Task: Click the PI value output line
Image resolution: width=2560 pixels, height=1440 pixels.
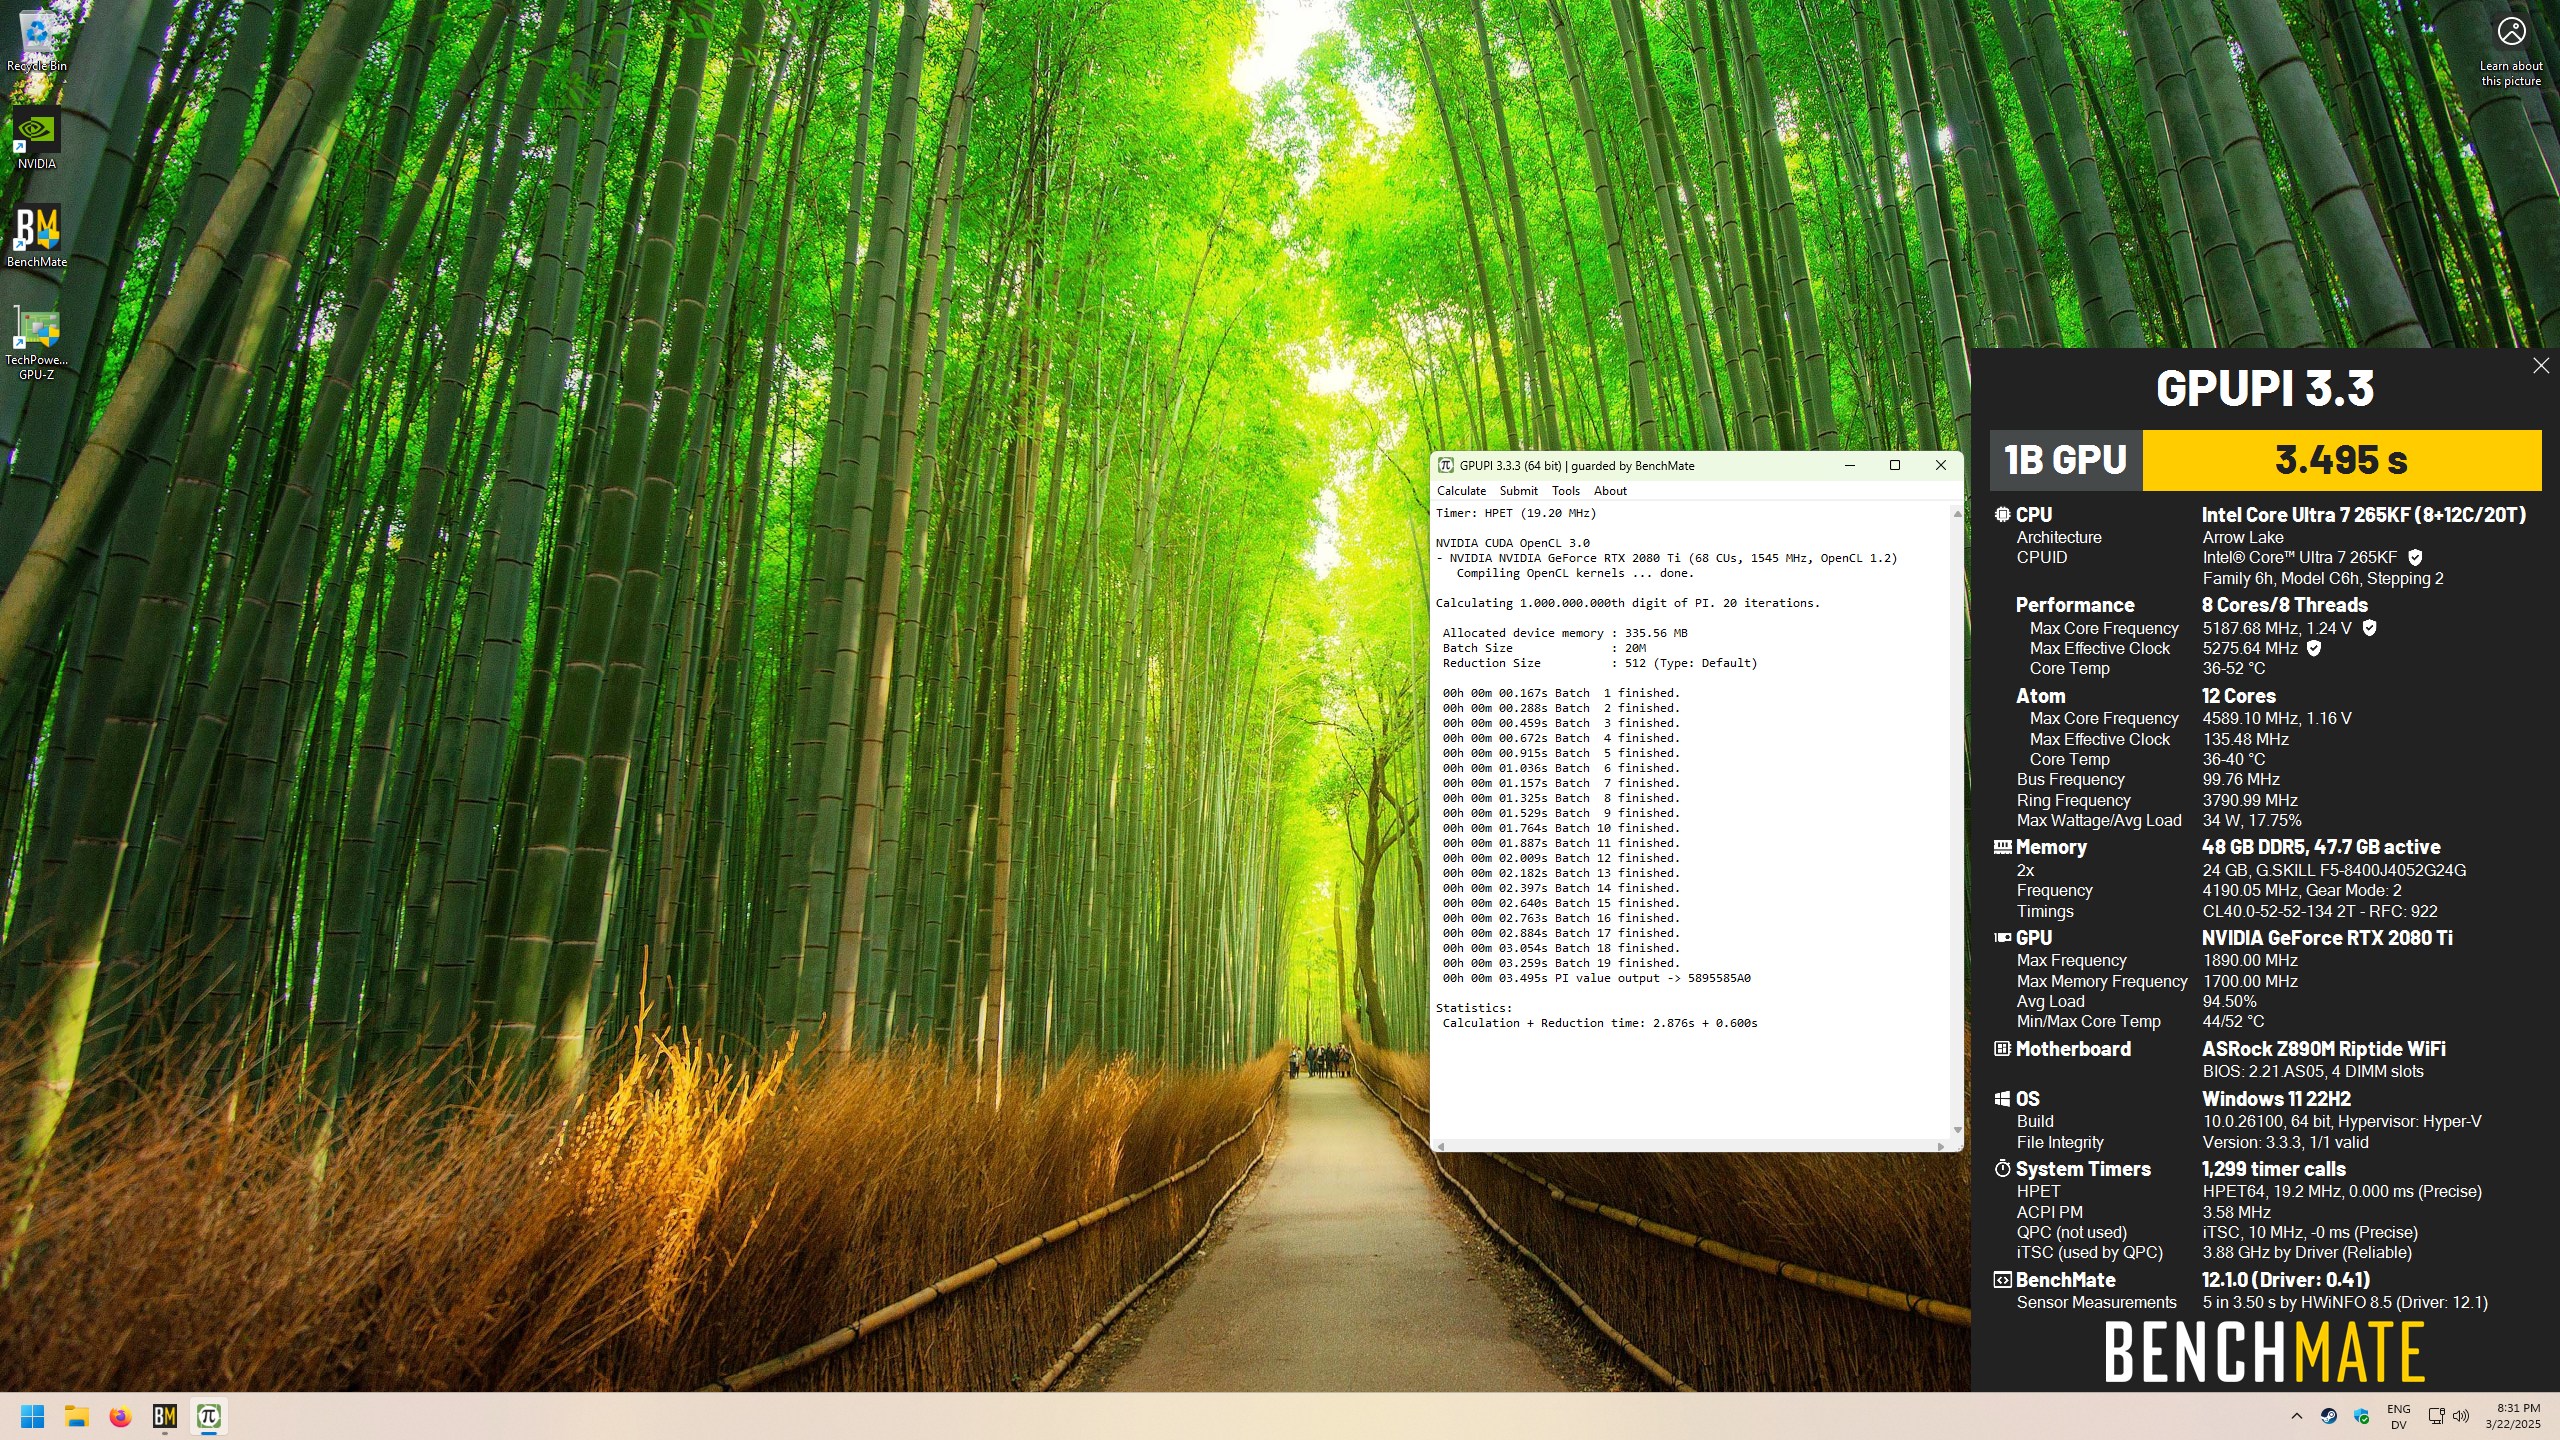Action: pos(1596,978)
